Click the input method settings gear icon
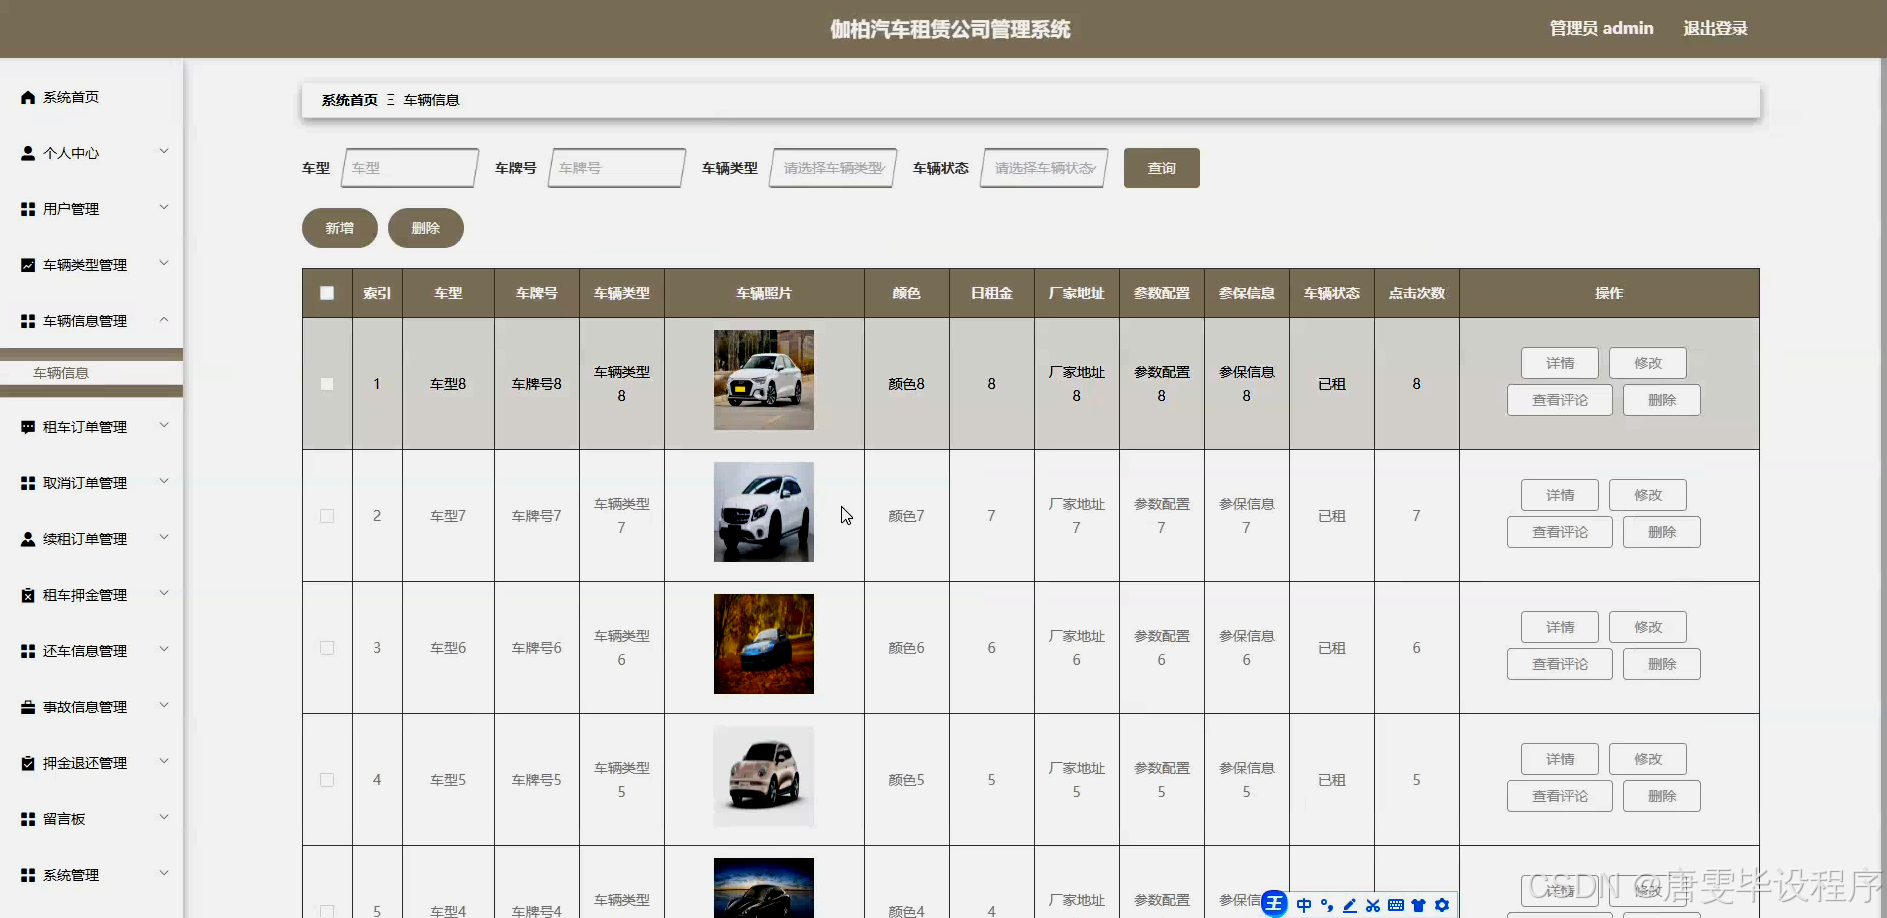The width and height of the screenshot is (1887, 918). pyautogui.click(x=1442, y=905)
